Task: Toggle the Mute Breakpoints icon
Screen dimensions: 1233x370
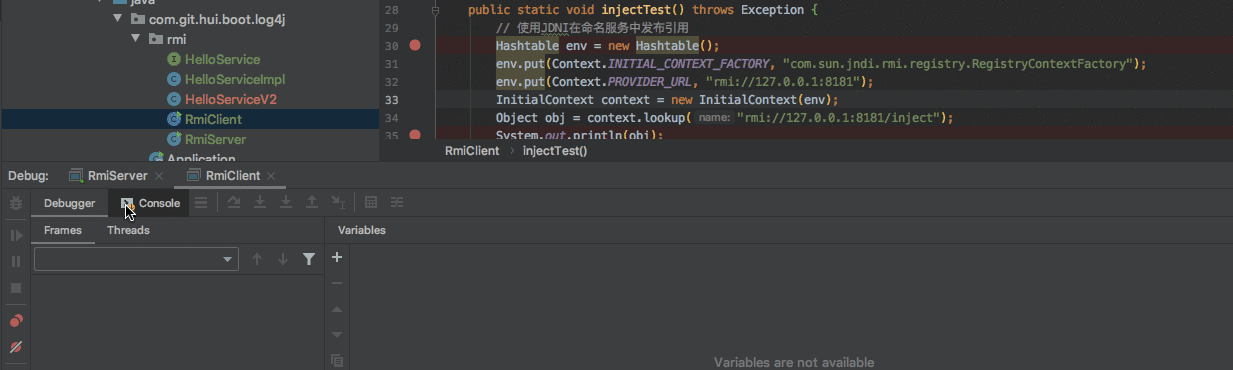Action: [16, 347]
